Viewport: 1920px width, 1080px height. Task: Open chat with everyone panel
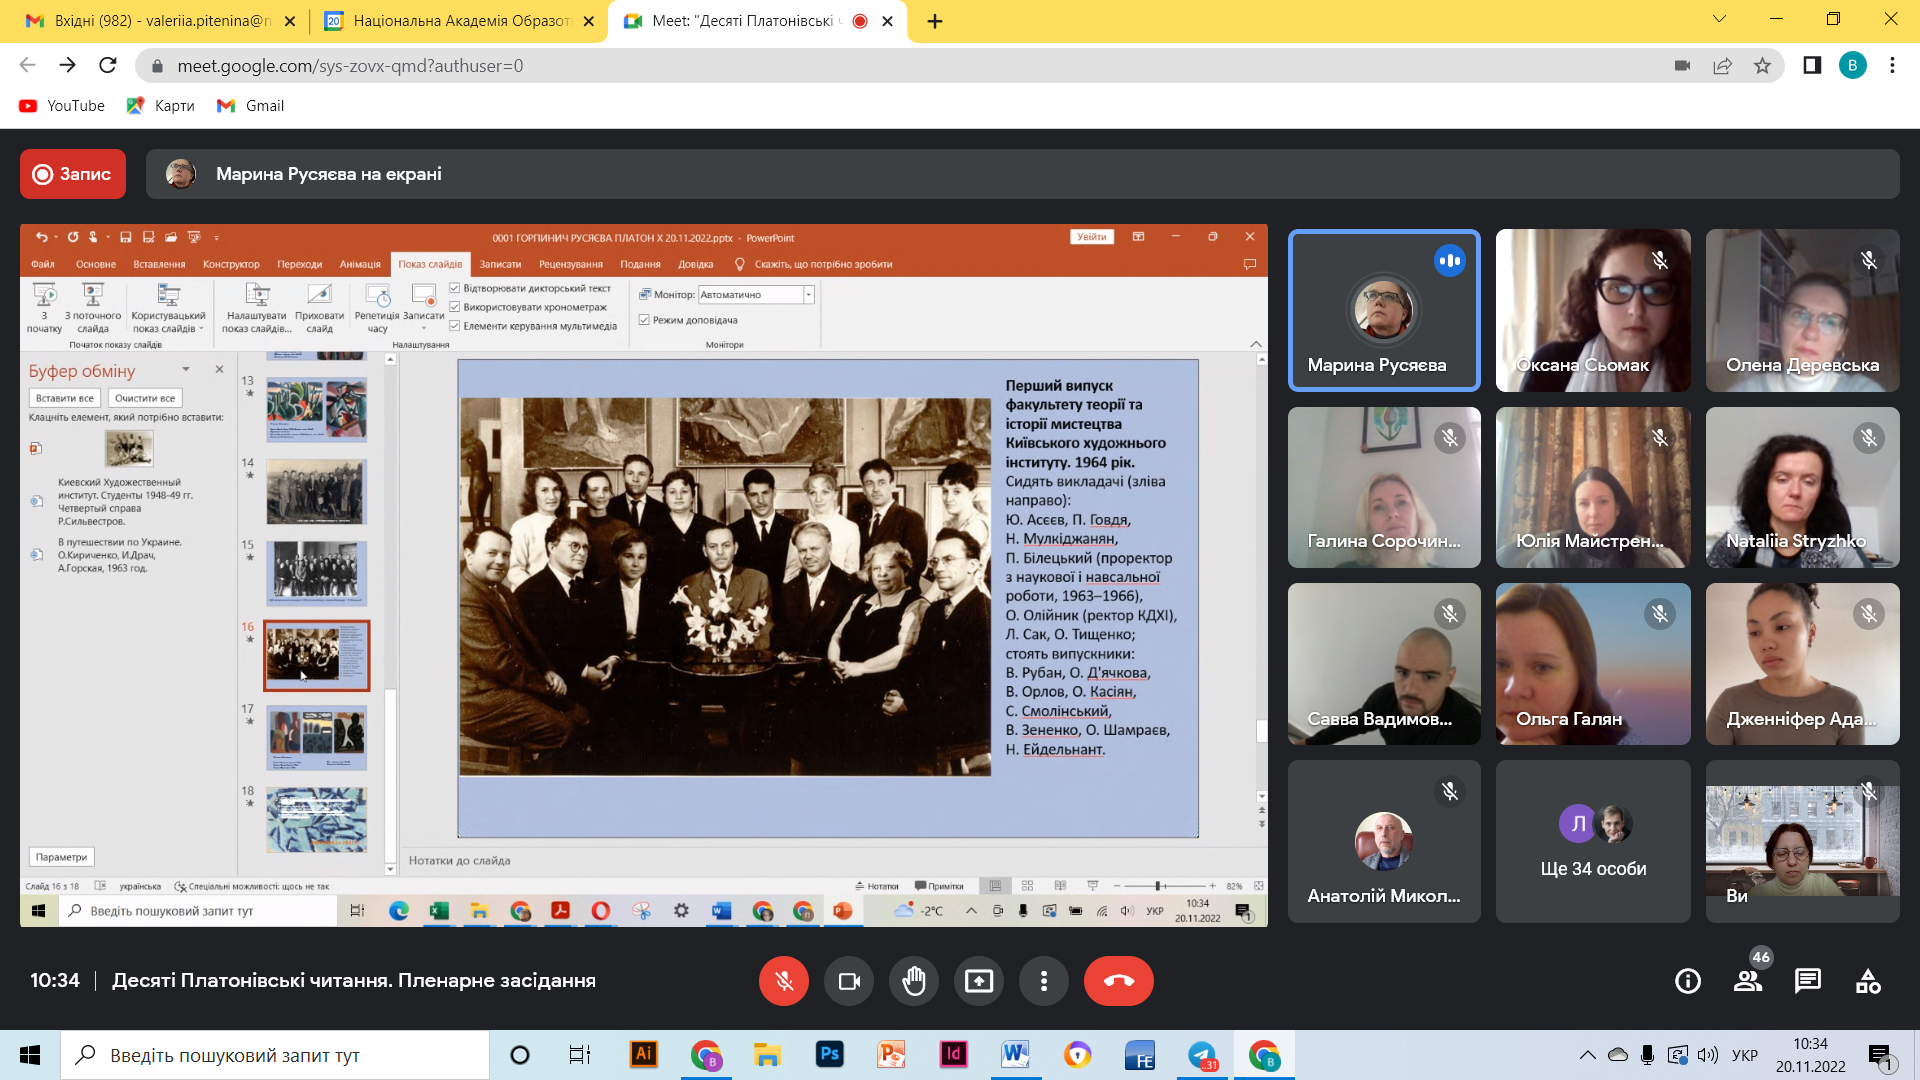[1808, 981]
